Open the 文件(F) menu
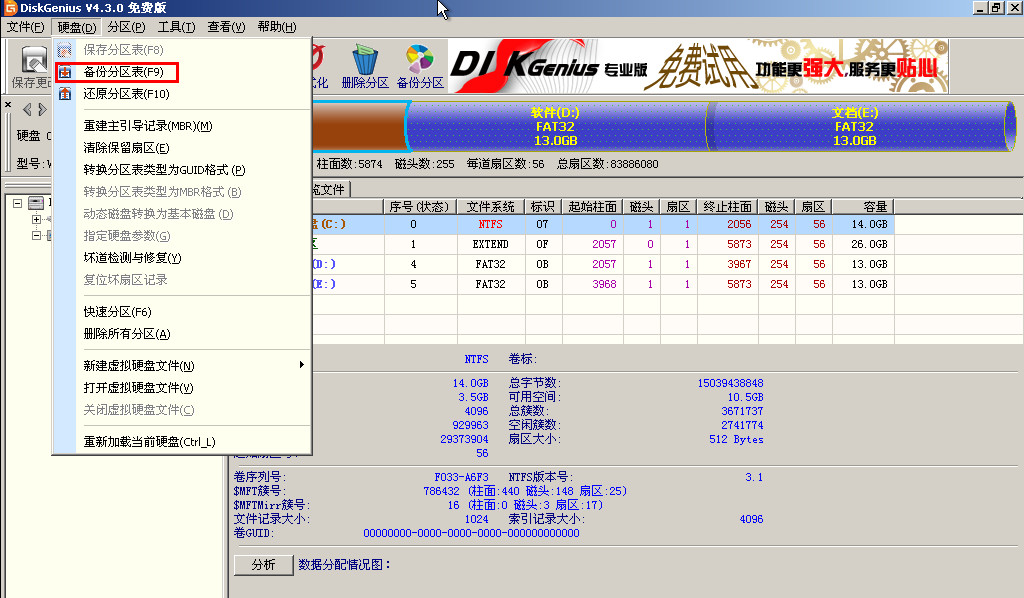The width and height of the screenshot is (1024, 598). (x=25, y=27)
